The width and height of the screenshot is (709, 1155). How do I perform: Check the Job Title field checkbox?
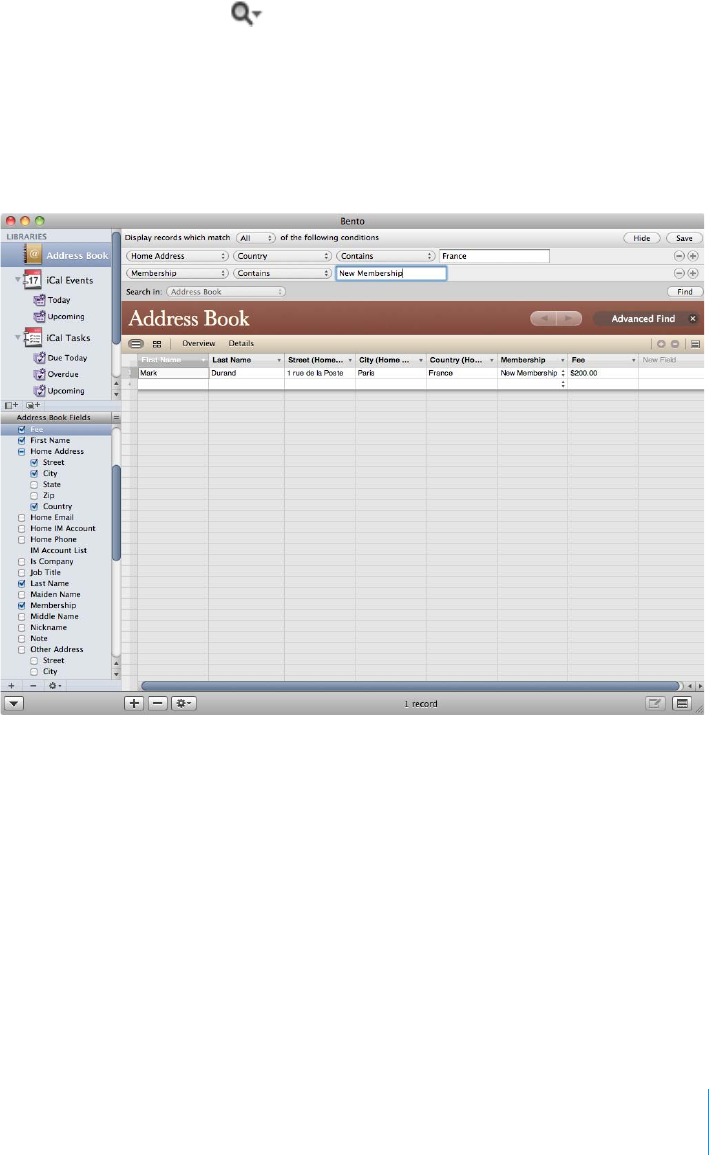pyautogui.click(x=21, y=572)
